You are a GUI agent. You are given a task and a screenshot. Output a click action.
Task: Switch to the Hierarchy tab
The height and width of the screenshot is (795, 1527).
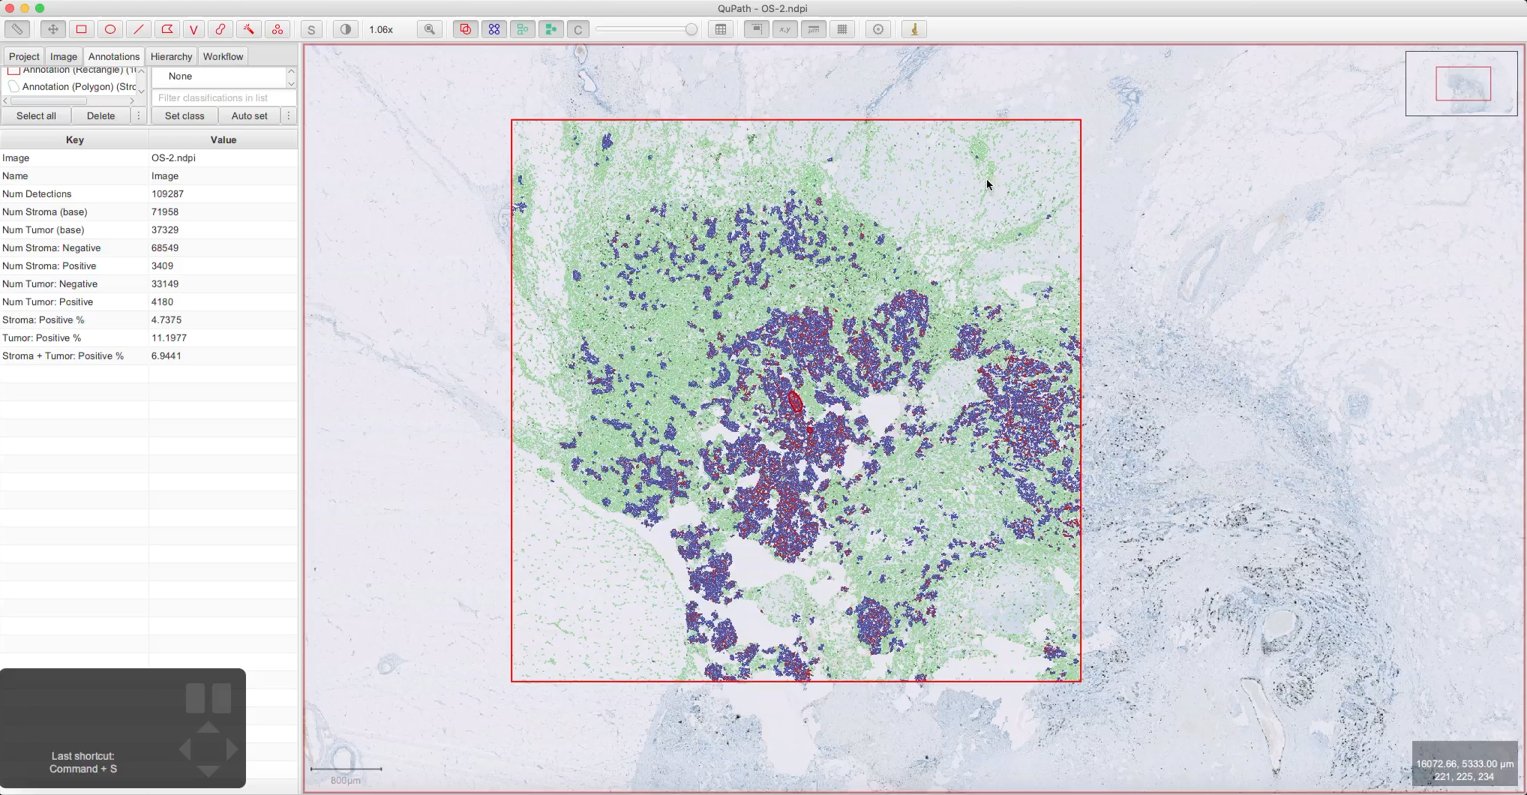(171, 56)
